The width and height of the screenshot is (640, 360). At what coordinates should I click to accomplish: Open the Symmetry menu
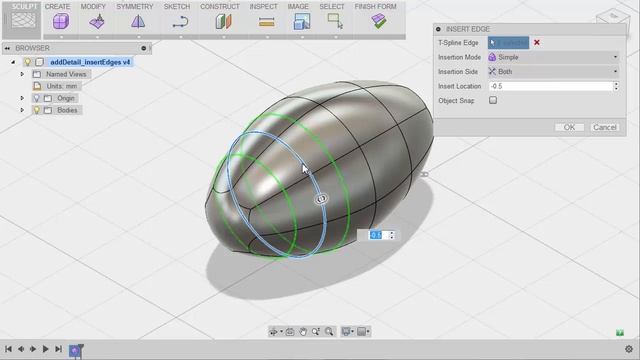pyautogui.click(x=135, y=7)
